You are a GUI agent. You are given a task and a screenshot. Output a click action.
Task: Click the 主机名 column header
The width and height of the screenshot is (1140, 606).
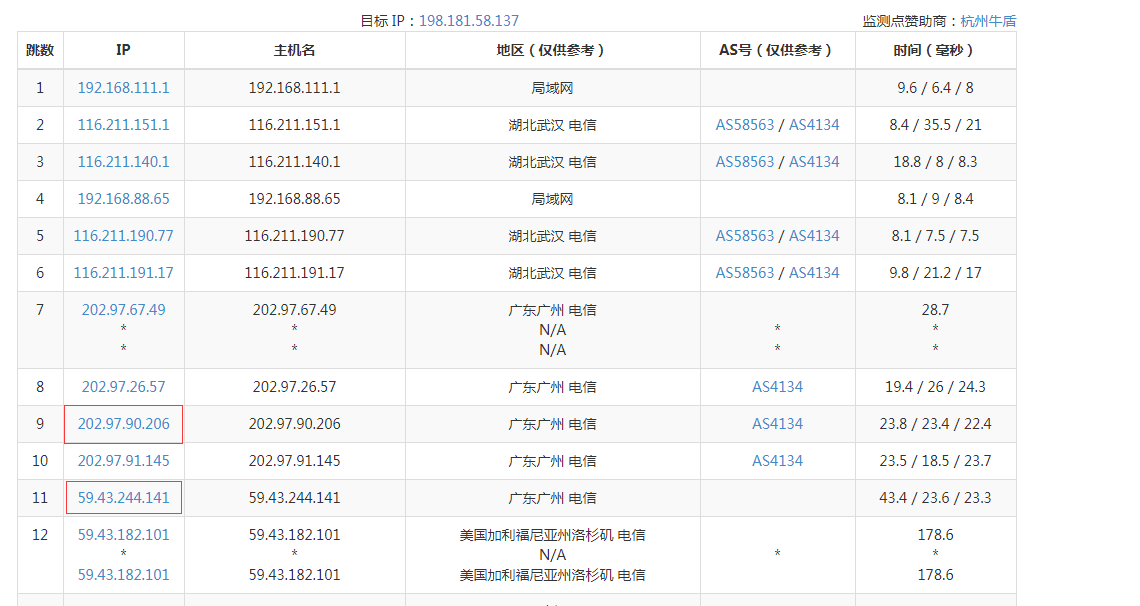[294, 50]
